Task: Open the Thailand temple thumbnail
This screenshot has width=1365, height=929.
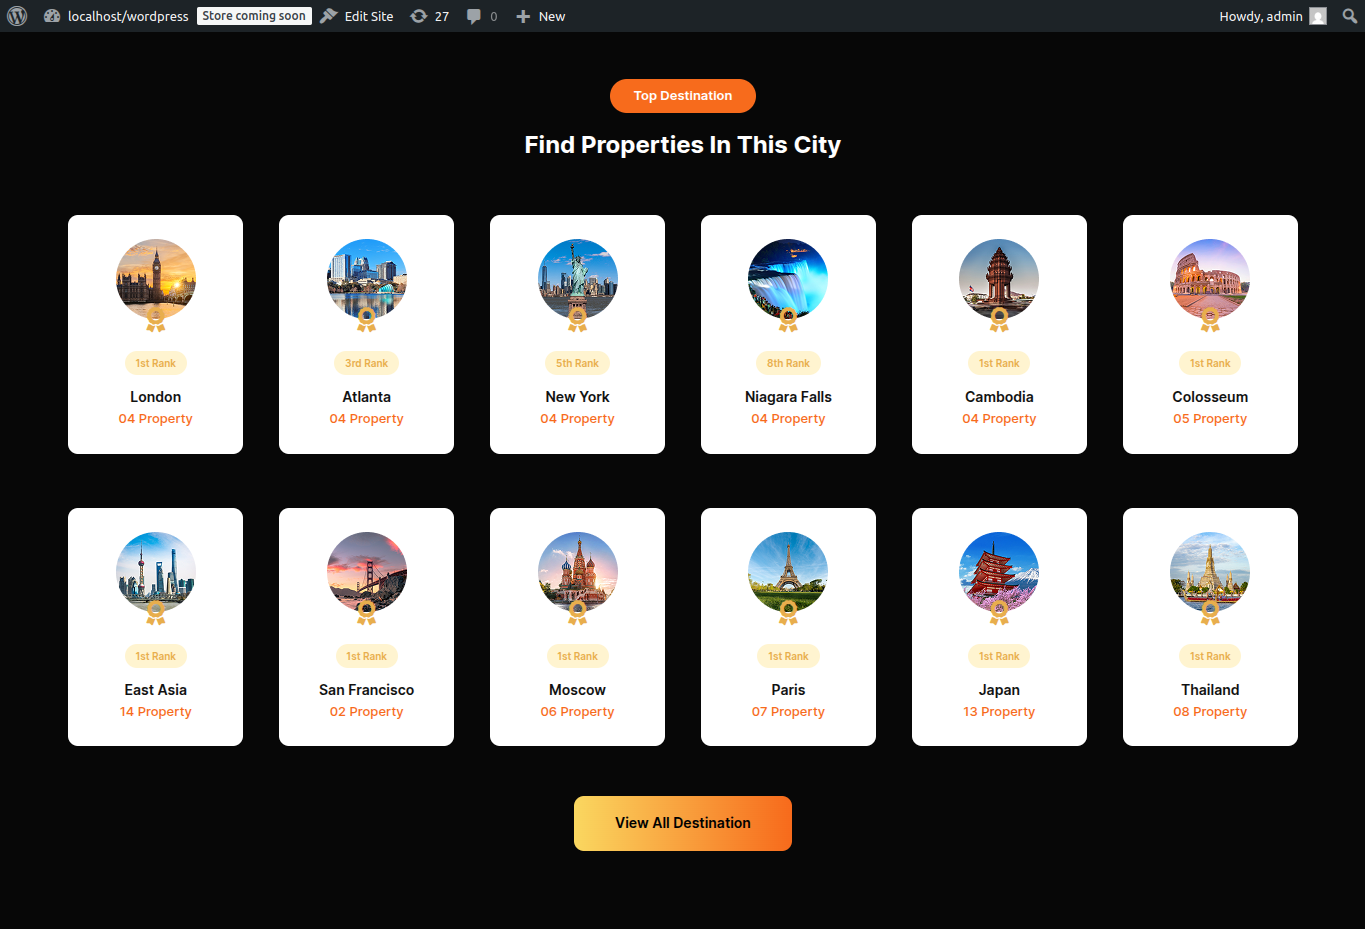Action: pyautogui.click(x=1210, y=572)
